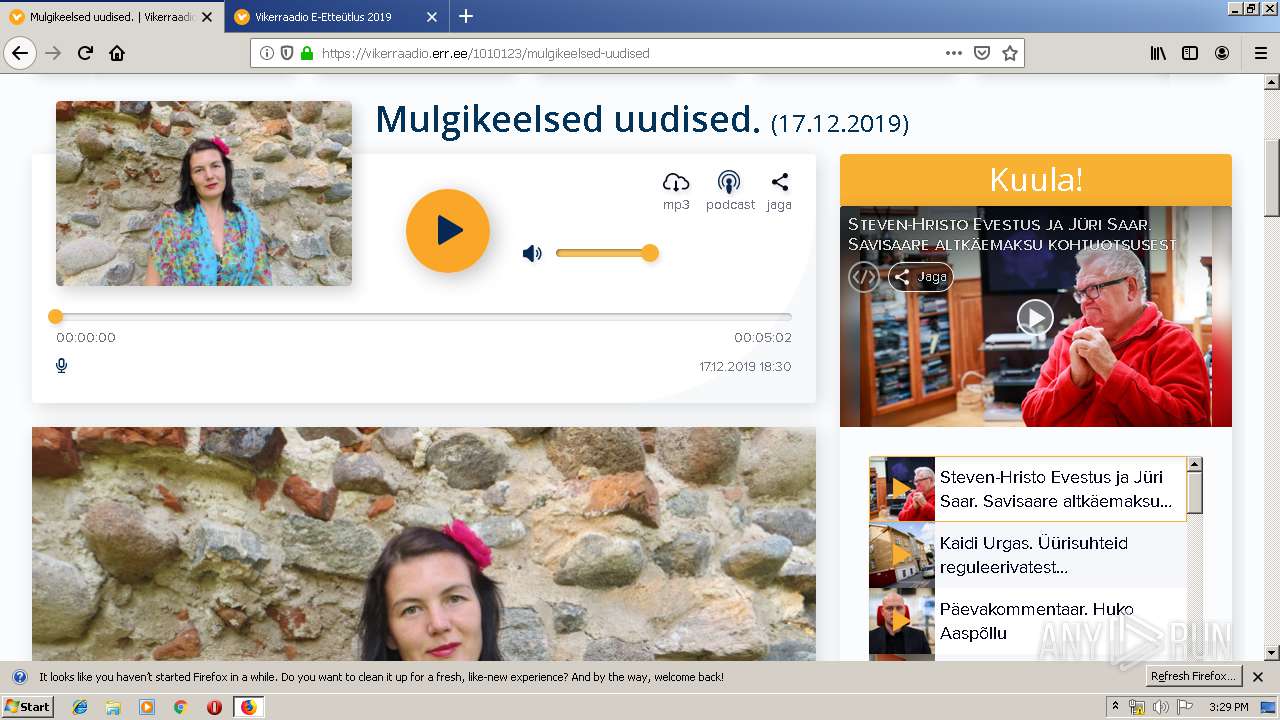Click the audio progress bar

[424, 316]
